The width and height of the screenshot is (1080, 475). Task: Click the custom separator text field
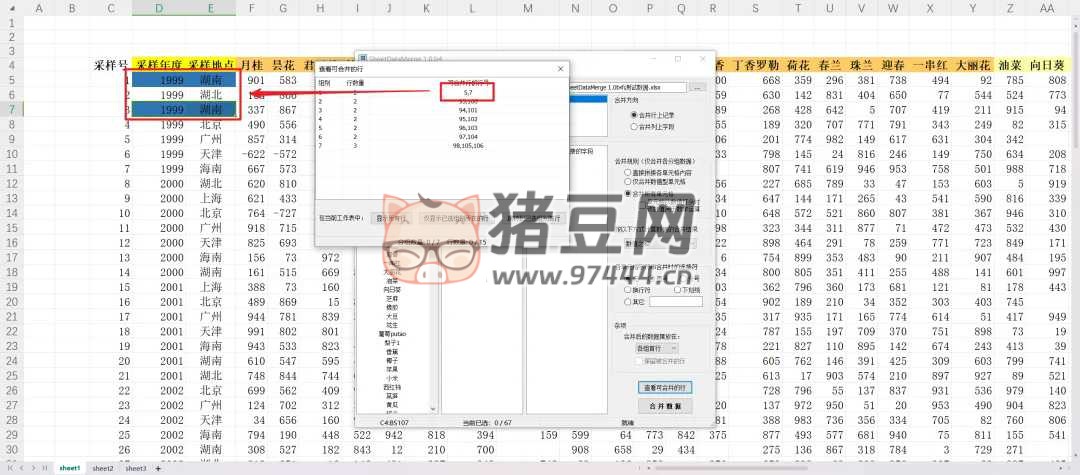[x=675, y=301]
